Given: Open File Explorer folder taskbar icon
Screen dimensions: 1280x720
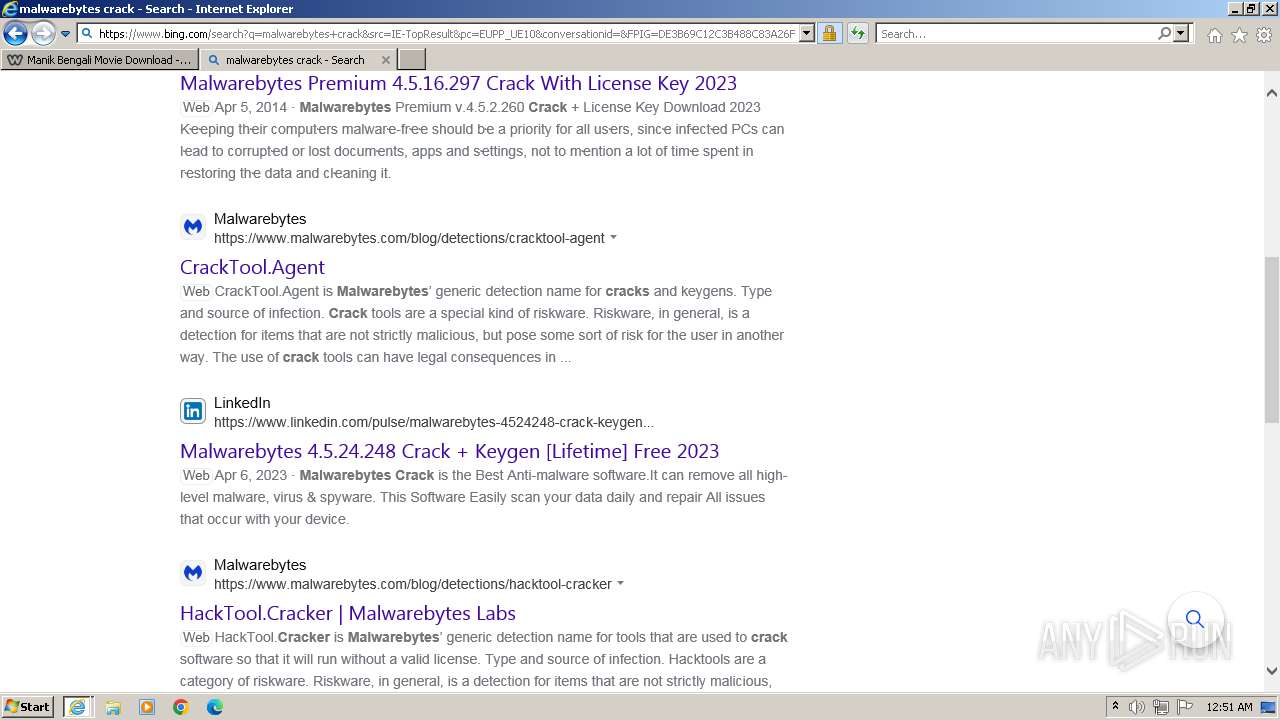Looking at the screenshot, I should (113, 707).
